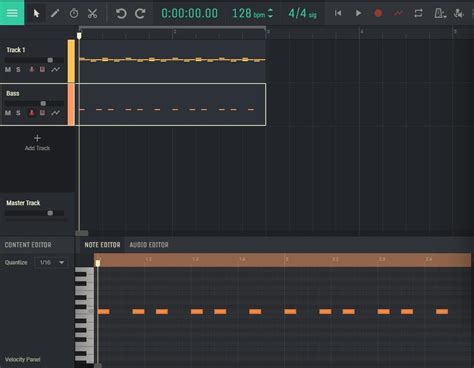The image size is (474, 368).
Task: Click bar 2 on arrangement ruler
Action: point(174,32)
